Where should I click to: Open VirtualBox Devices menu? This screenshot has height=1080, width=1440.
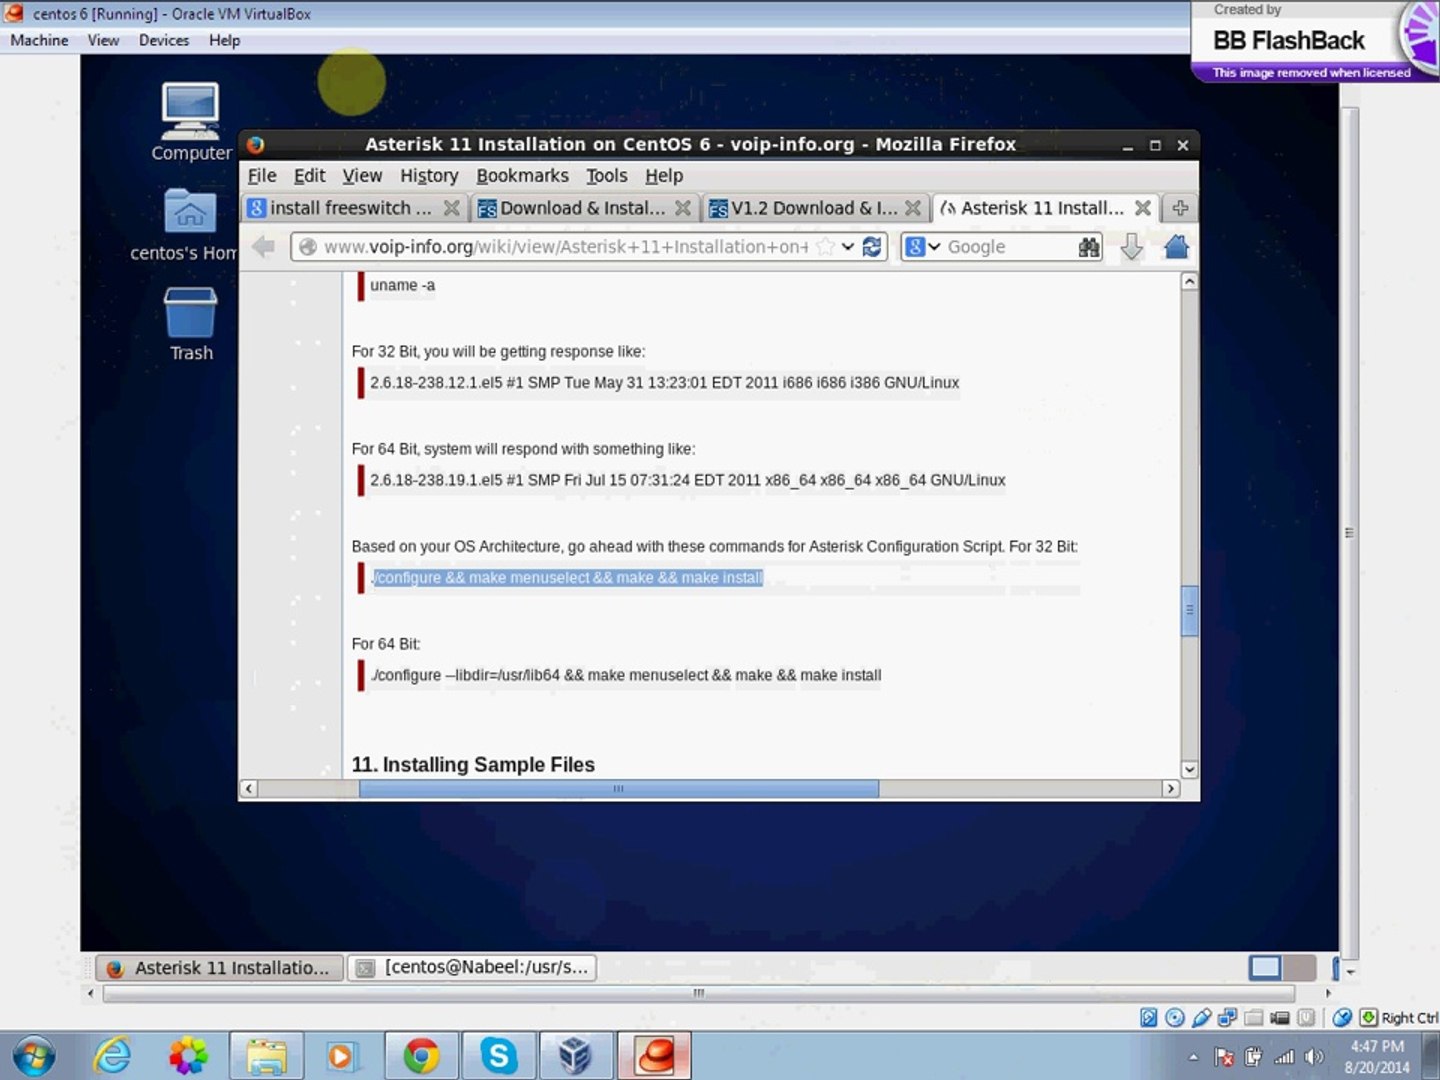pos(164,40)
